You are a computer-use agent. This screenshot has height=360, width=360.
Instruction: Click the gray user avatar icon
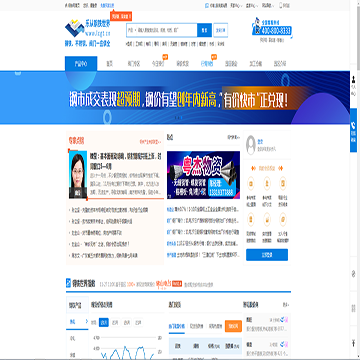250,145
